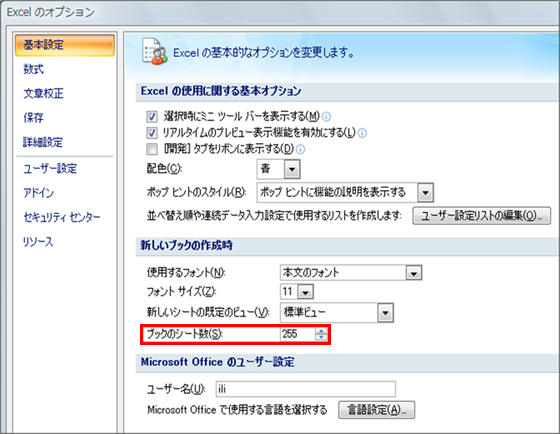Expand 新しいシートの既定のビュー dropdown

385,313
